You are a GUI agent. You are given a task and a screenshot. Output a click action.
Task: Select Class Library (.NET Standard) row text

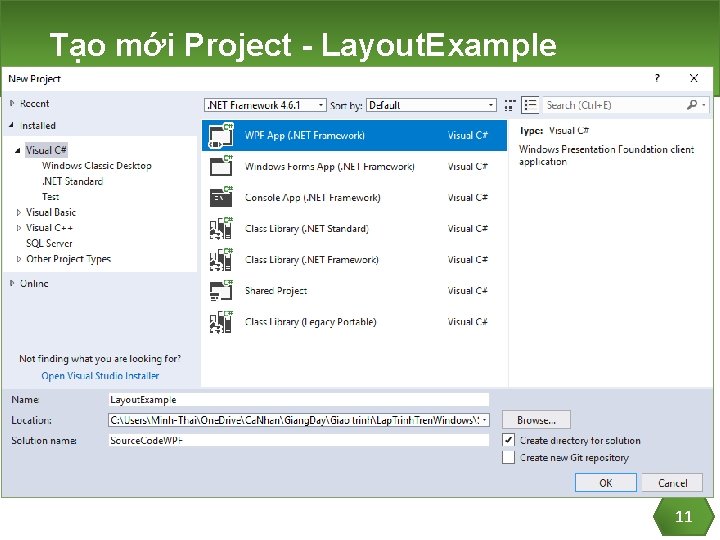(307, 228)
